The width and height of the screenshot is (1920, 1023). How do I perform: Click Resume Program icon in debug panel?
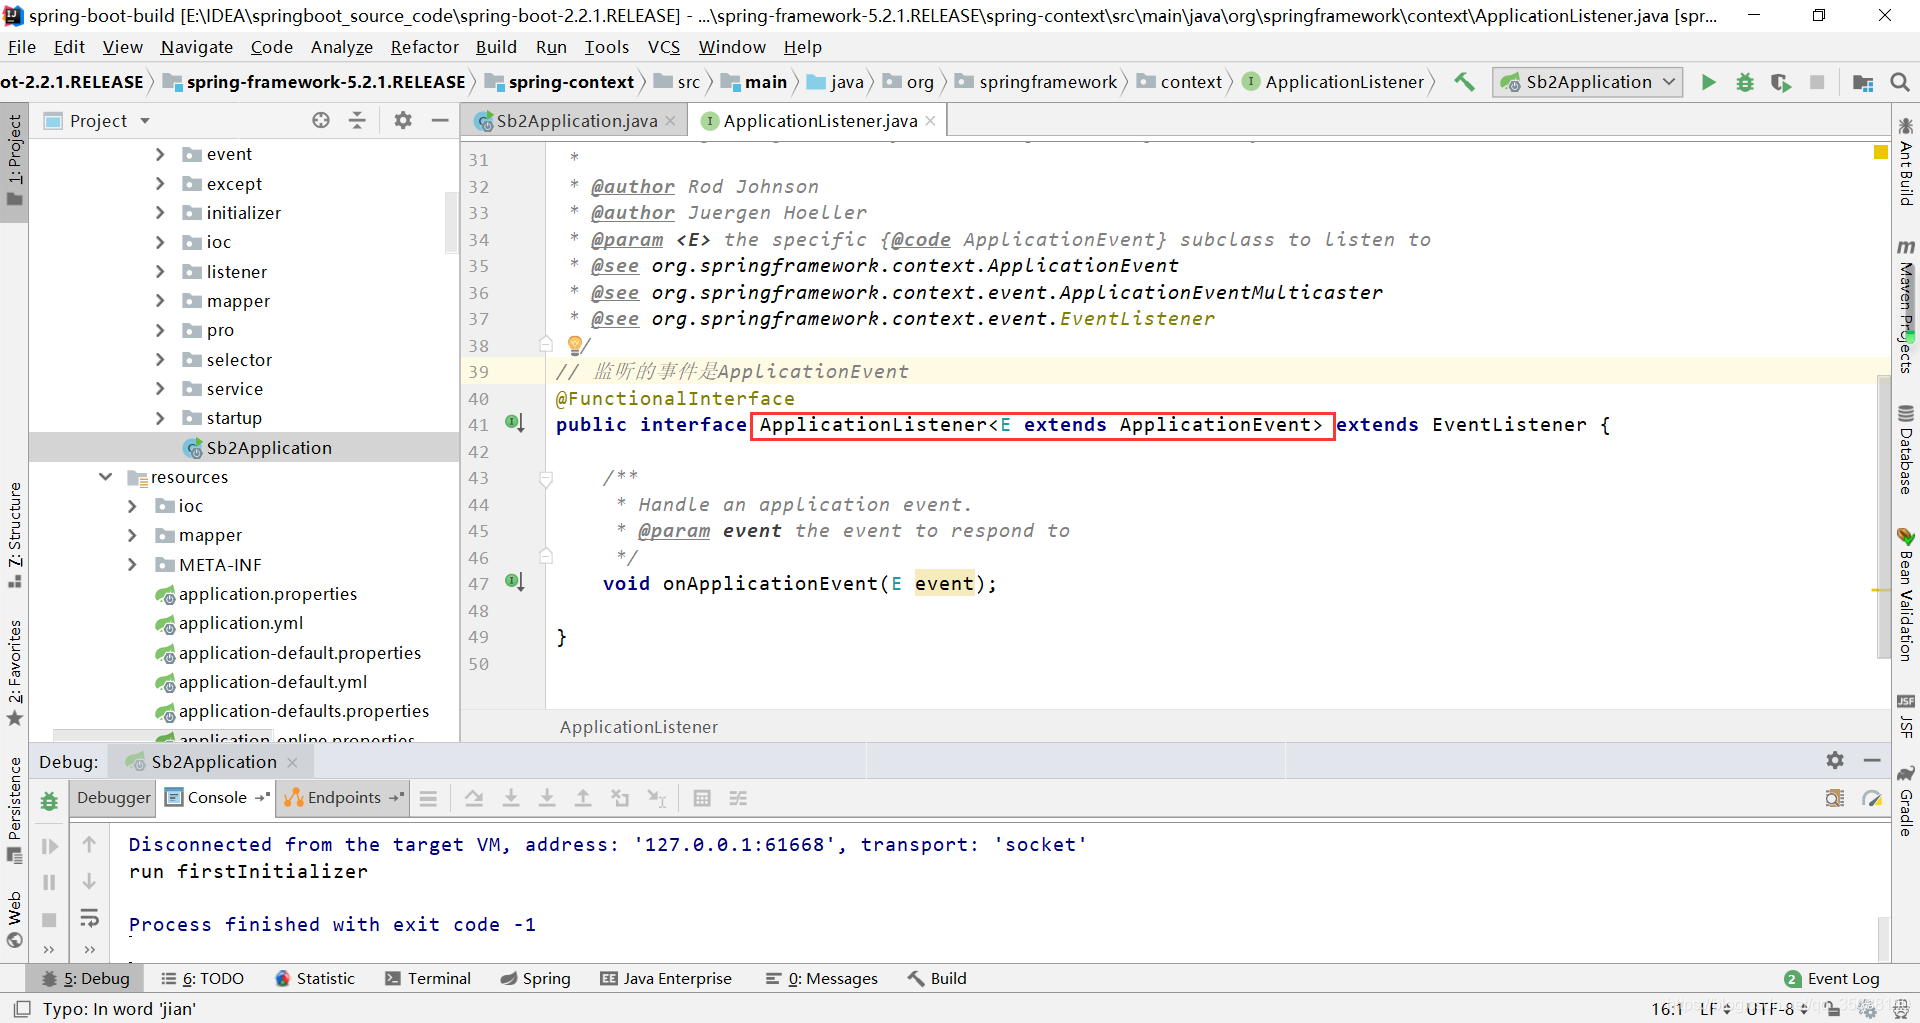49,846
